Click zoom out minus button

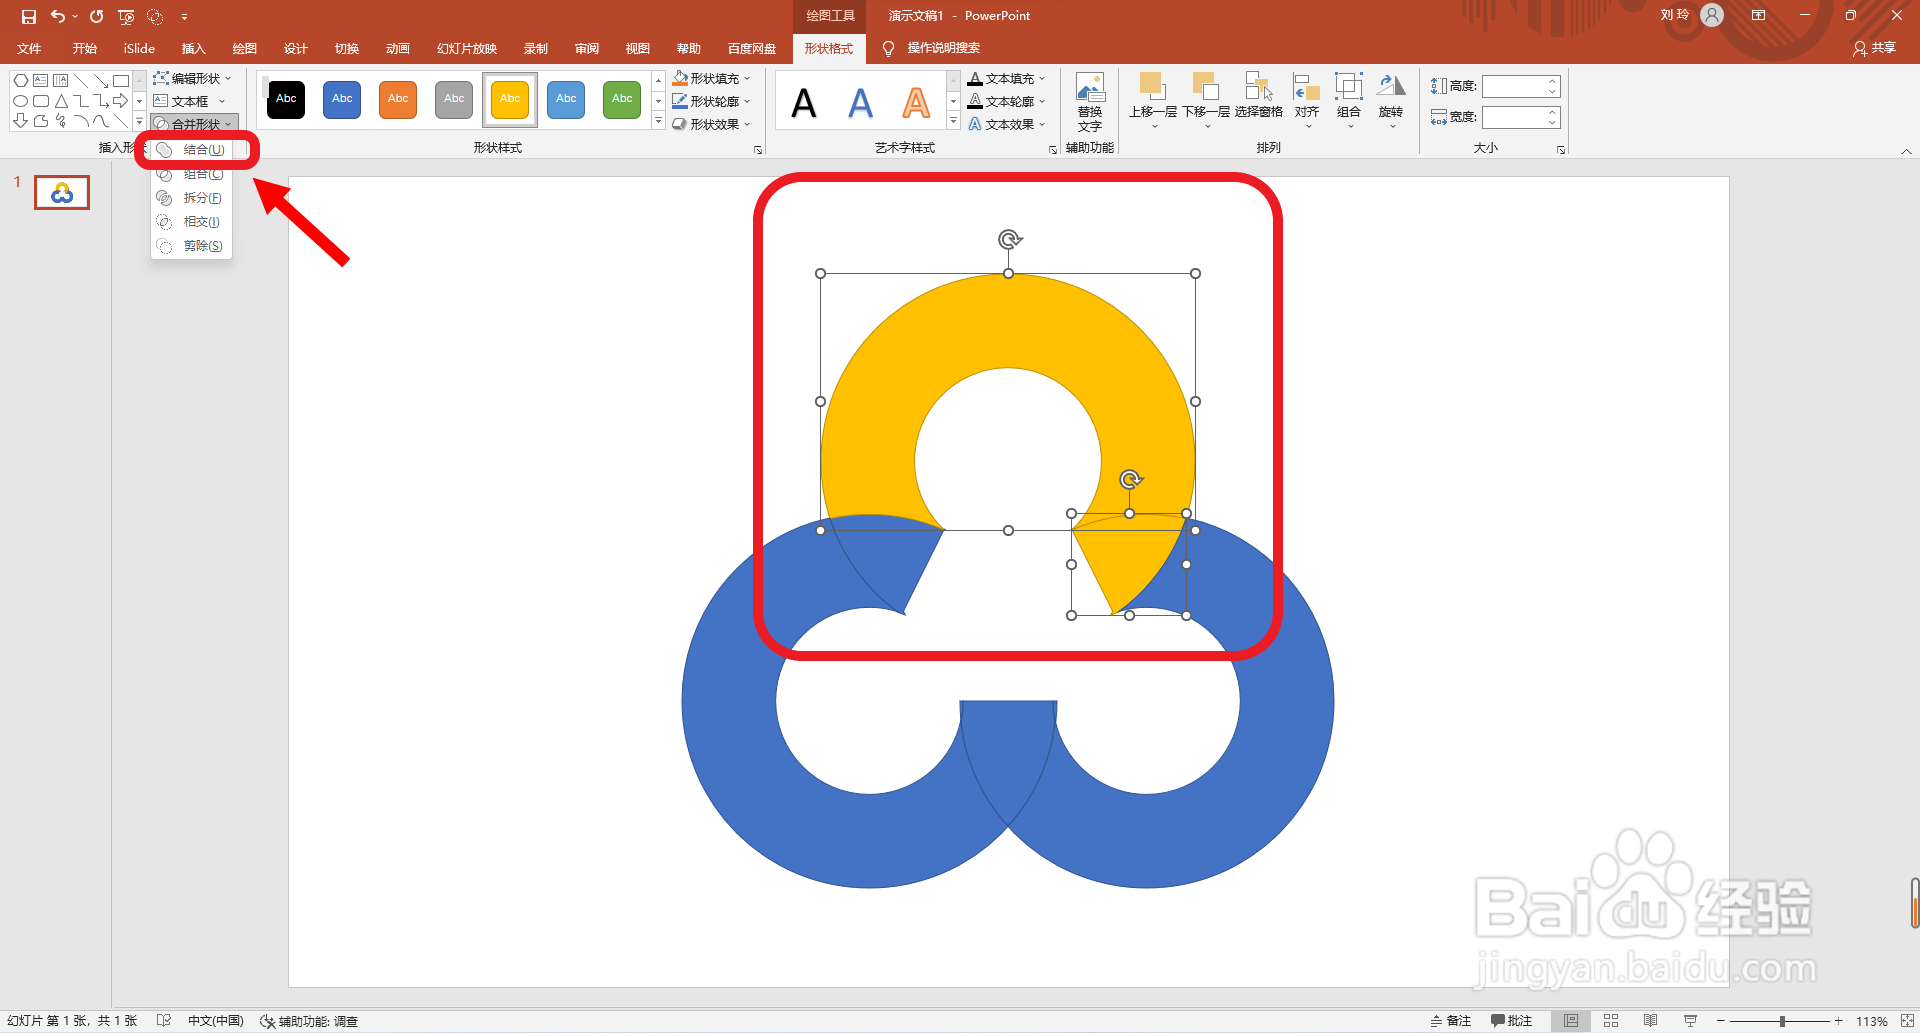pyautogui.click(x=1721, y=1021)
